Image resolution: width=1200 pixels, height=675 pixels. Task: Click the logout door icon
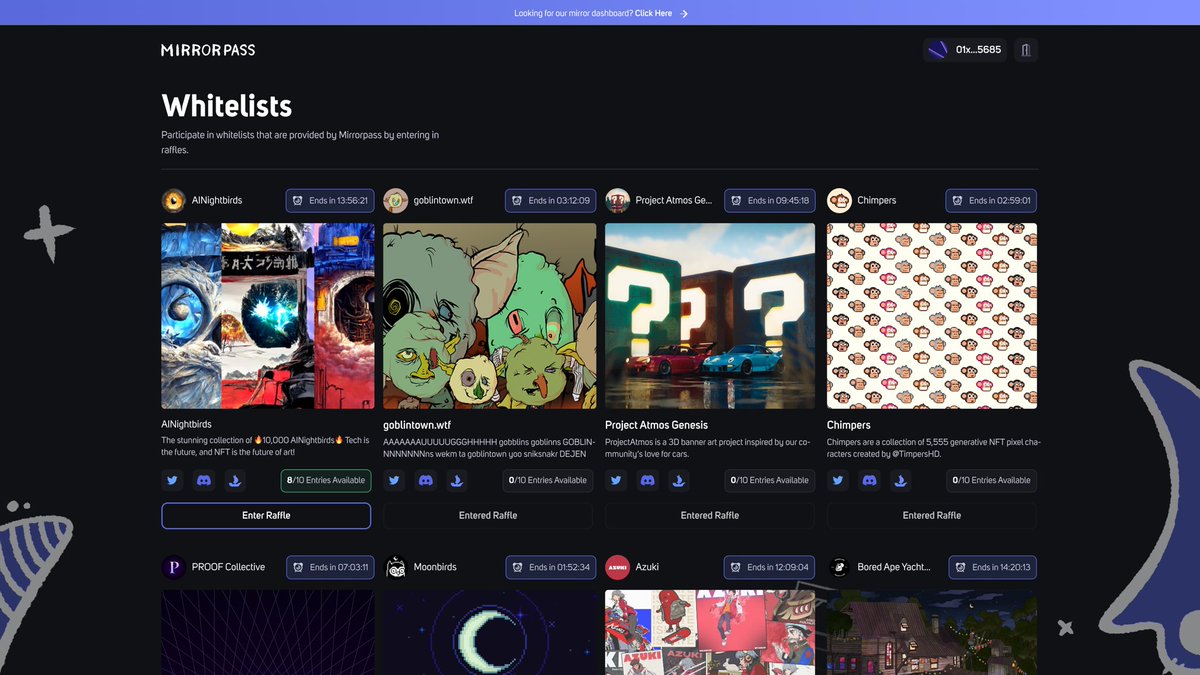click(x=1026, y=50)
